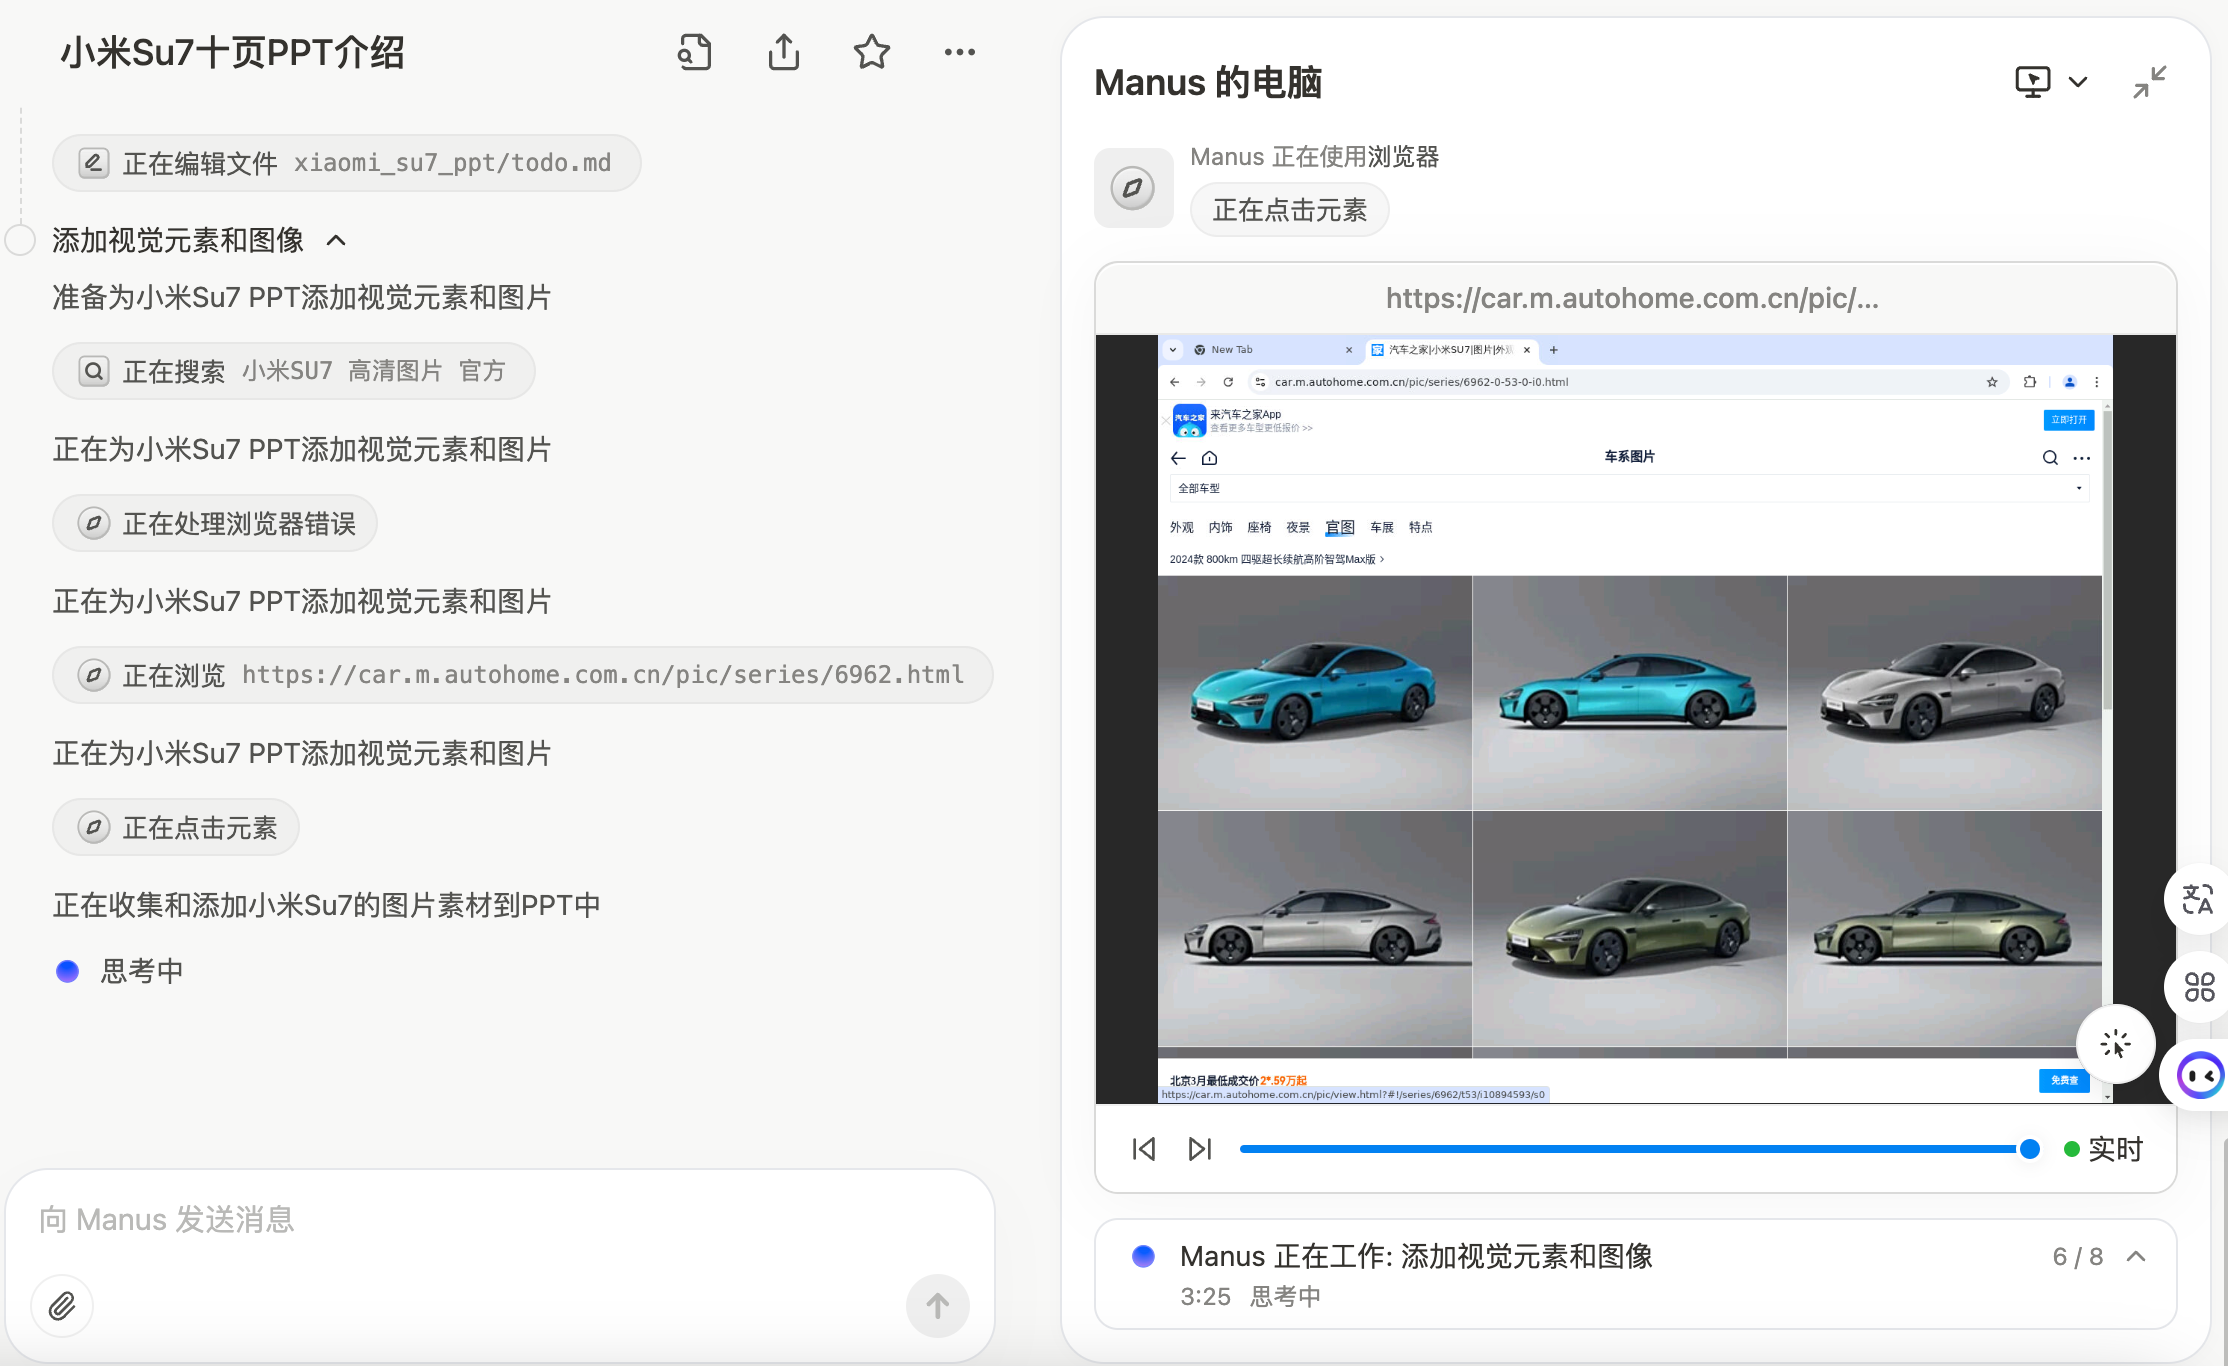The image size is (2228, 1366).
Task: Close the 汽车之家 browser tab
Action: [x=1527, y=350]
